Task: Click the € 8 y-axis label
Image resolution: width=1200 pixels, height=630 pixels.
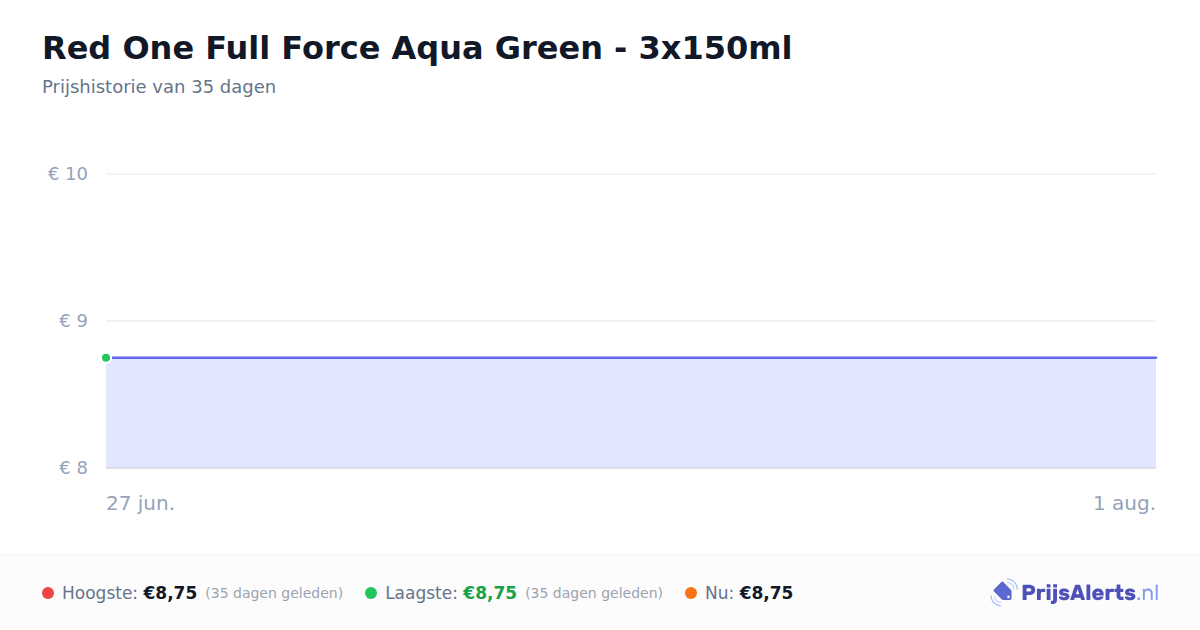Action: click(x=74, y=468)
